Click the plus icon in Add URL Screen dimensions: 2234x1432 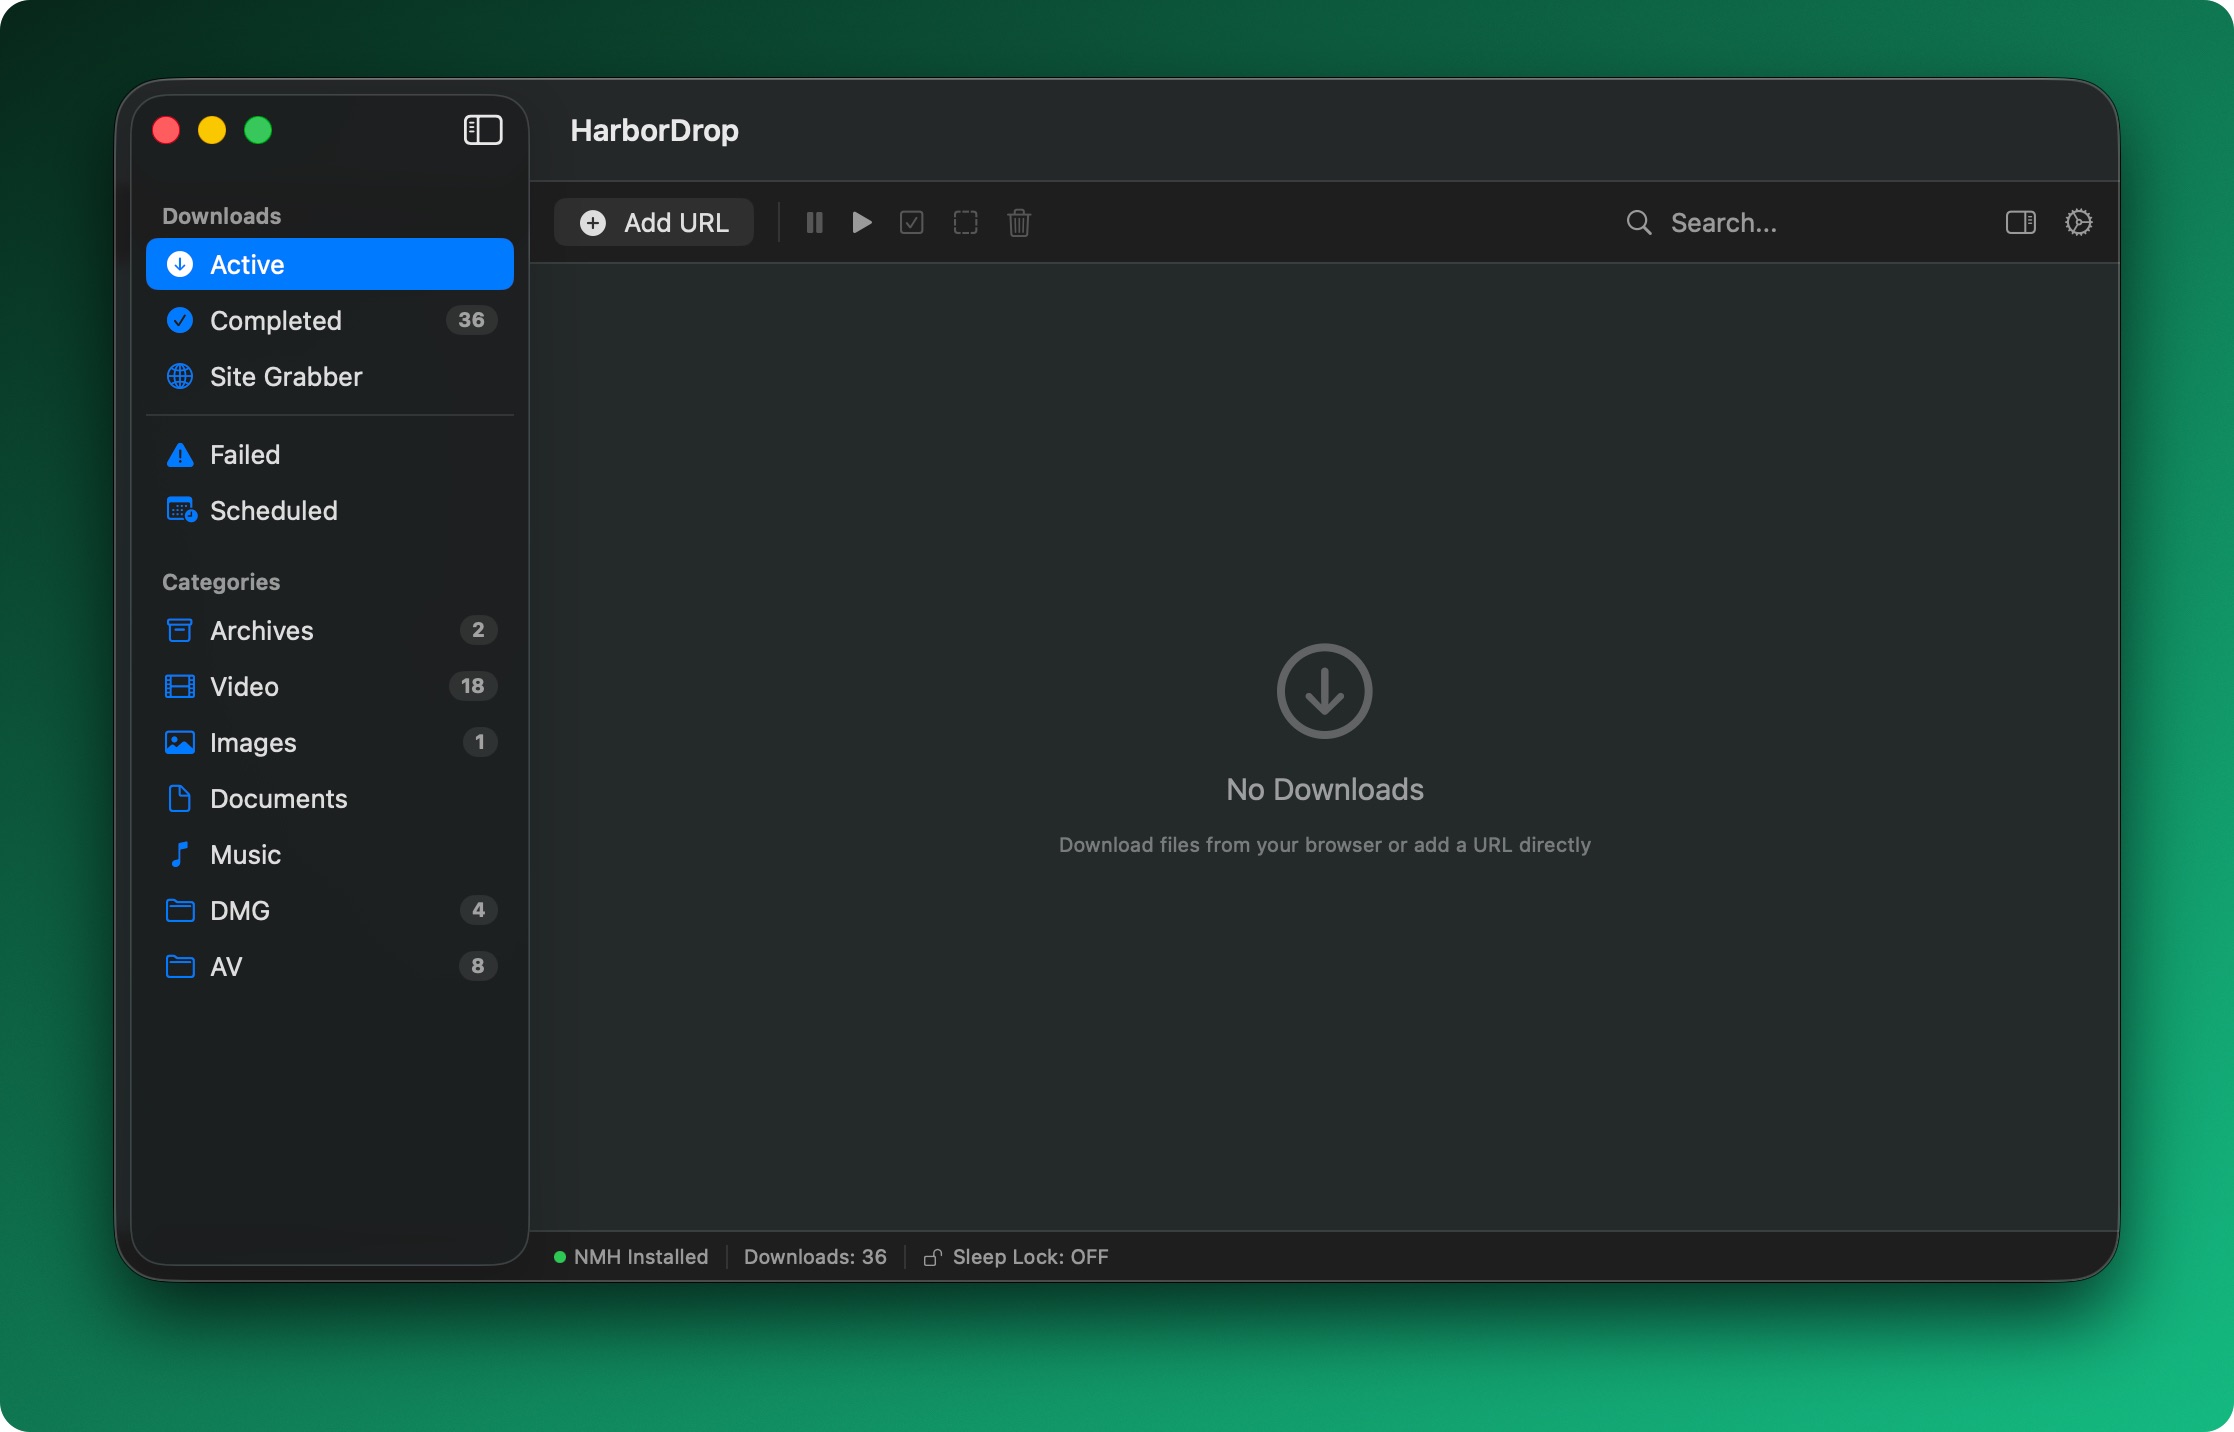(593, 222)
